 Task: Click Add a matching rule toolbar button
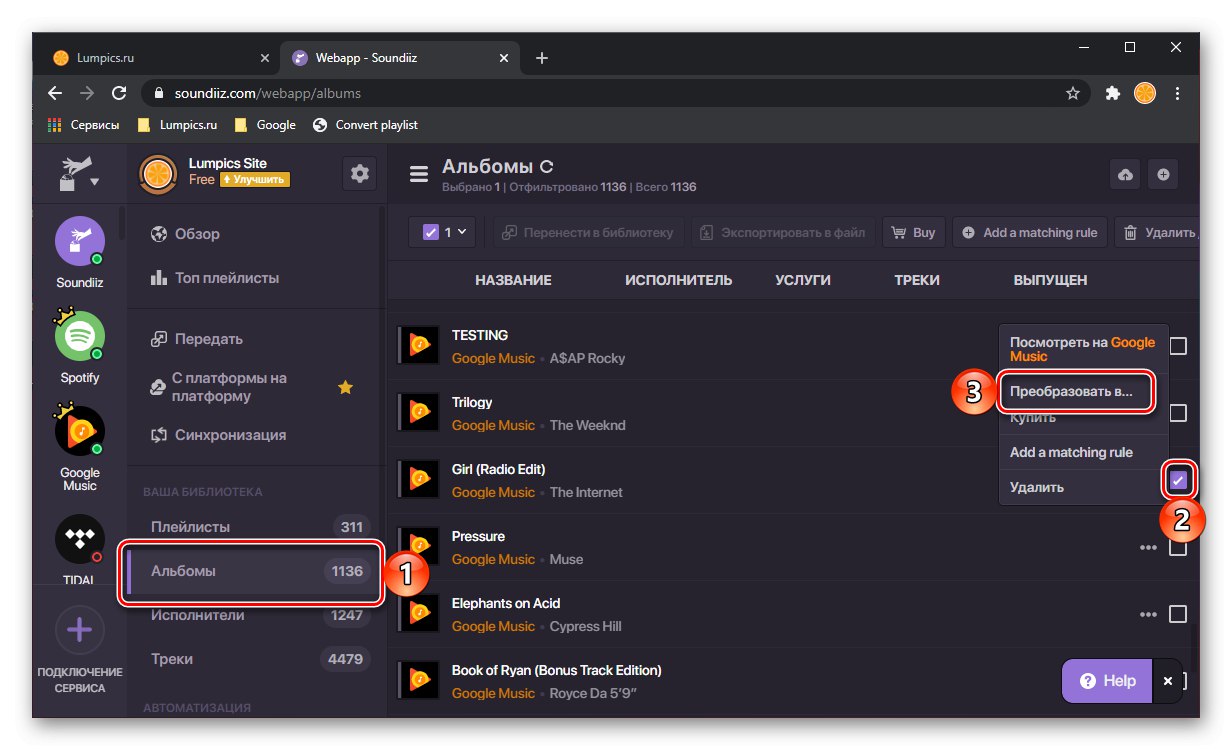[1030, 232]
